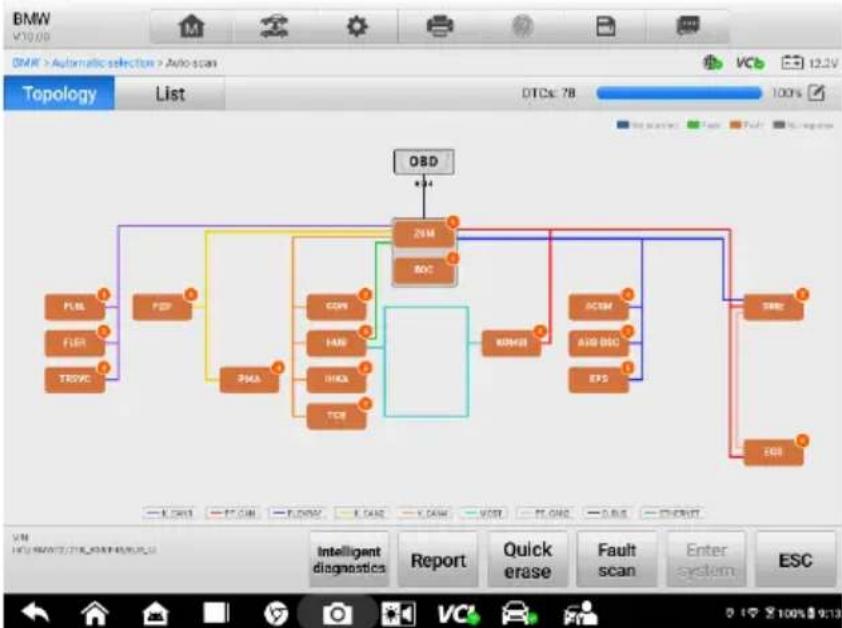Viewport: 842px width, 628px height.
Task: Click the save icon in toolbar
Action: pyautogui.click(x=606, y=26)
